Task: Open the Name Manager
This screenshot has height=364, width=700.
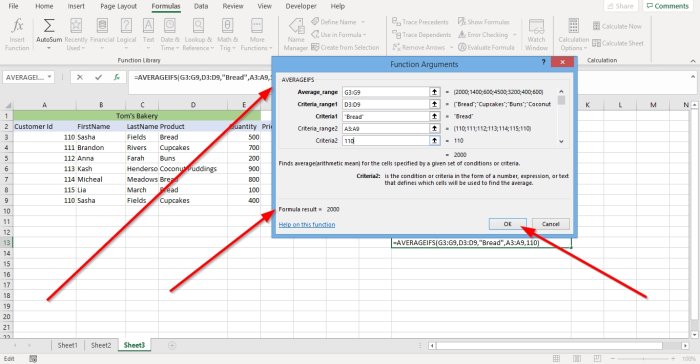Action: tap(296, 35)
